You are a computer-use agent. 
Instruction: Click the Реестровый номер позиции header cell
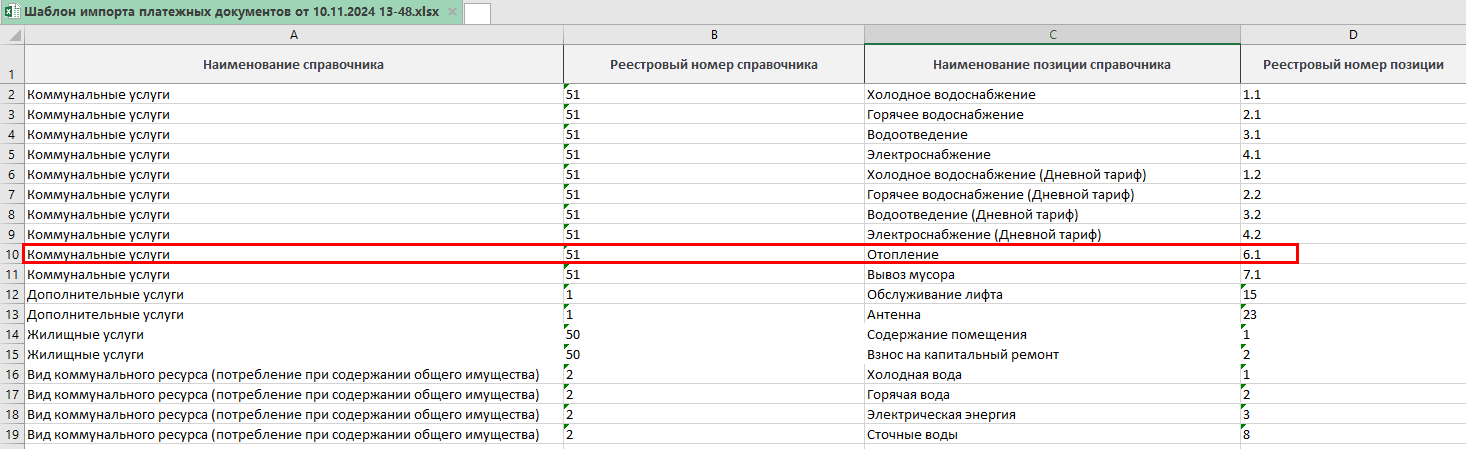1352,65
